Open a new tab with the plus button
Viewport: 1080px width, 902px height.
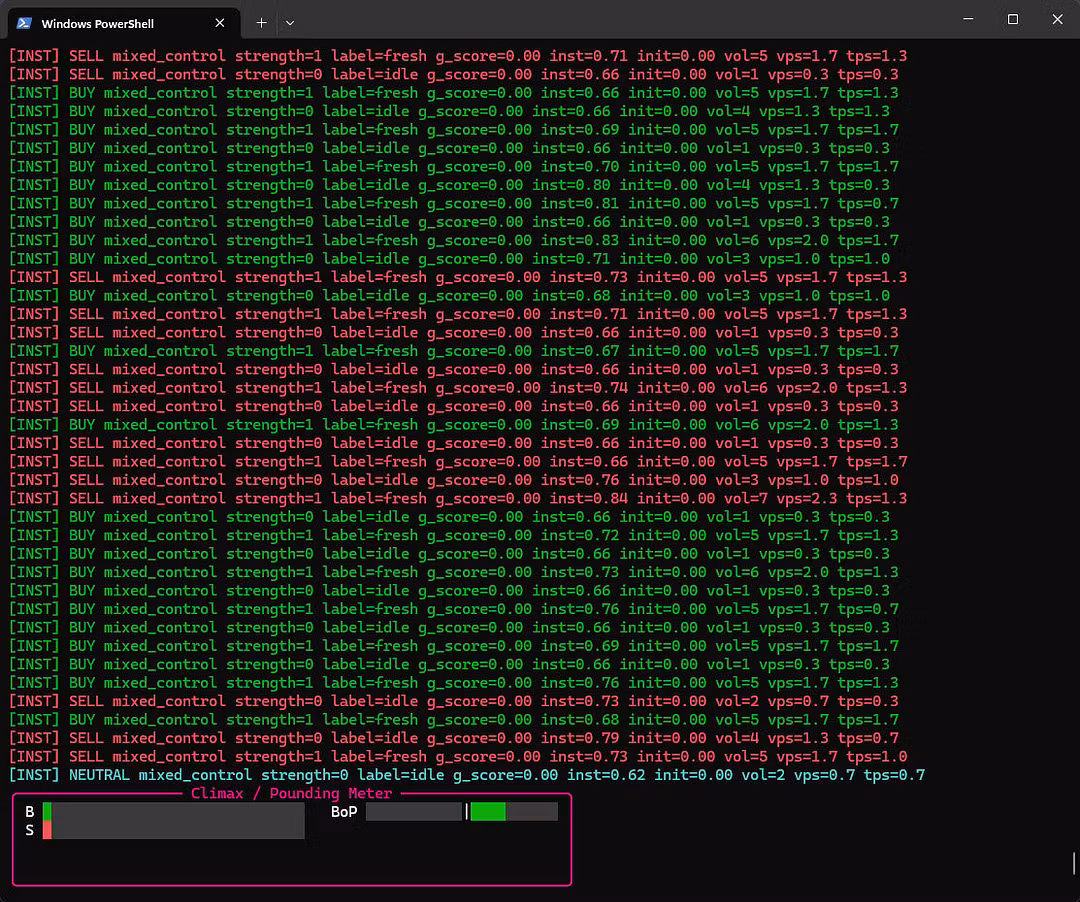[x=261, y=22]
